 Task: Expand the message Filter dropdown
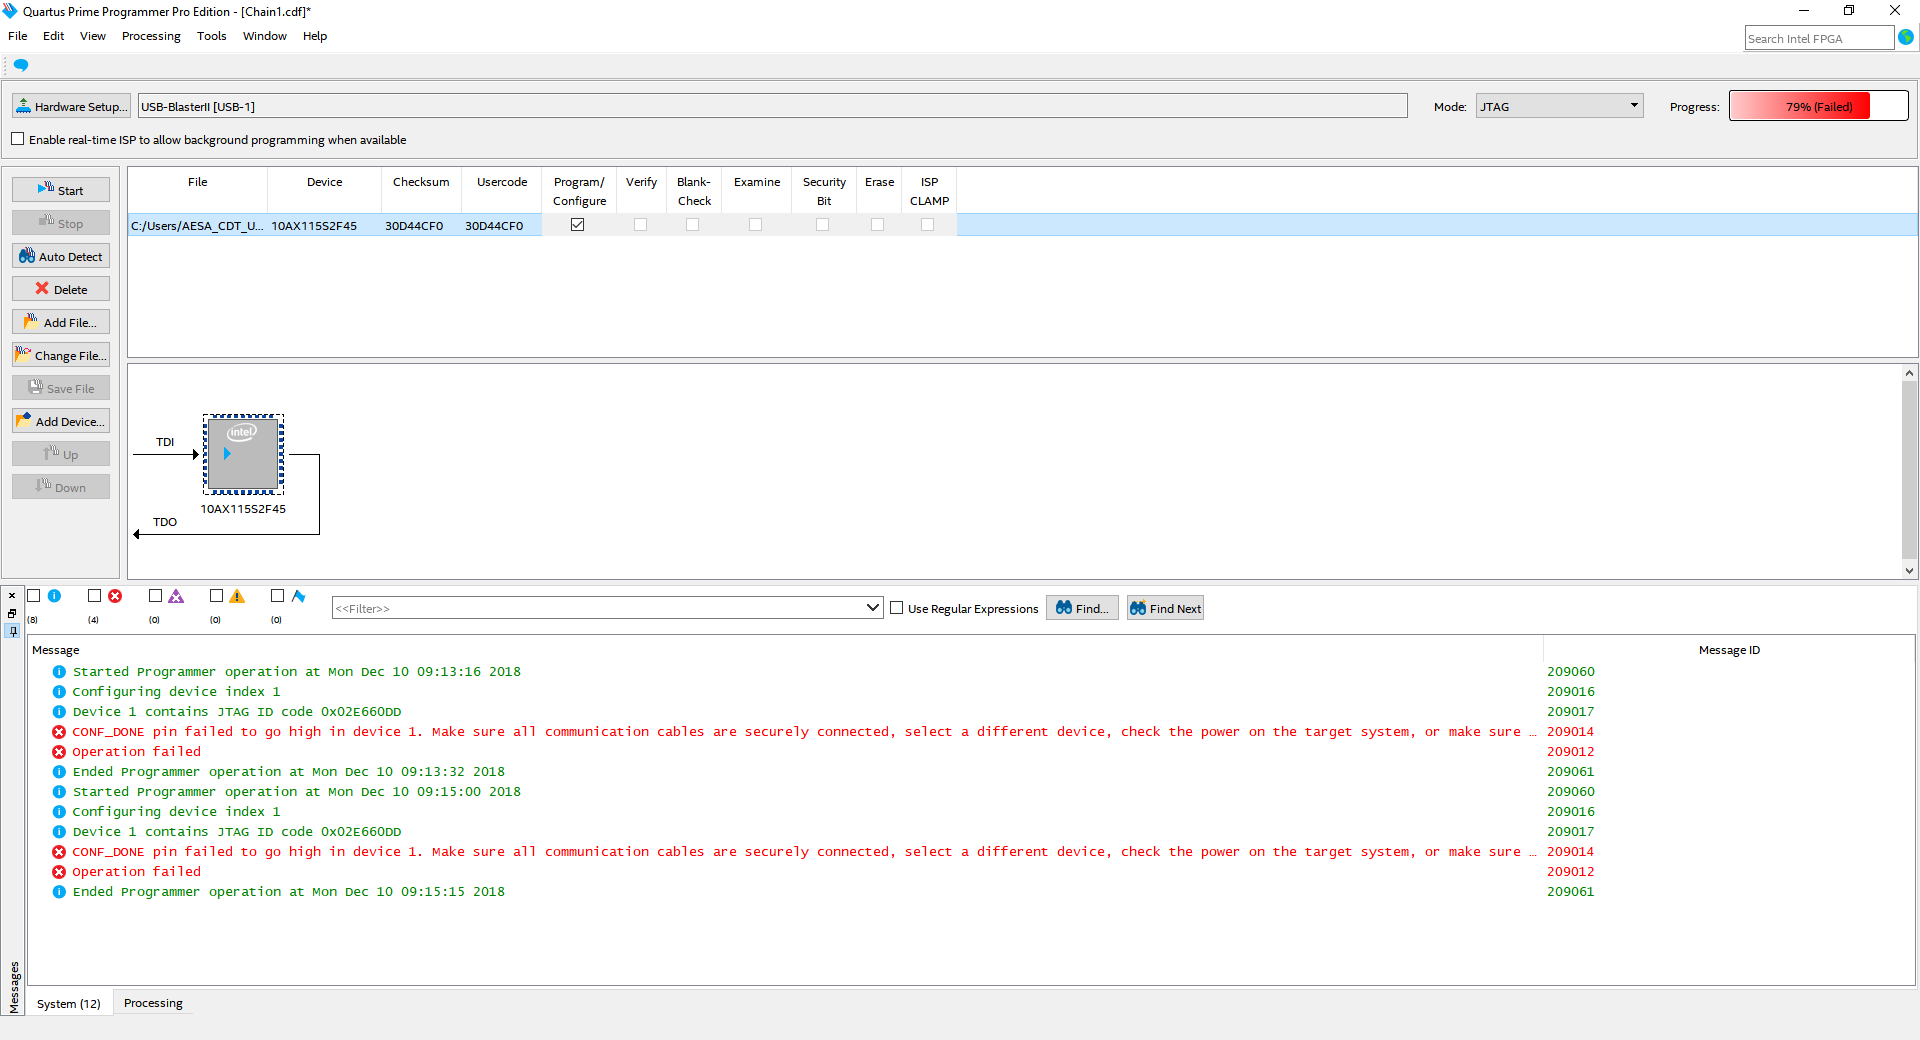tap(872, 608)
